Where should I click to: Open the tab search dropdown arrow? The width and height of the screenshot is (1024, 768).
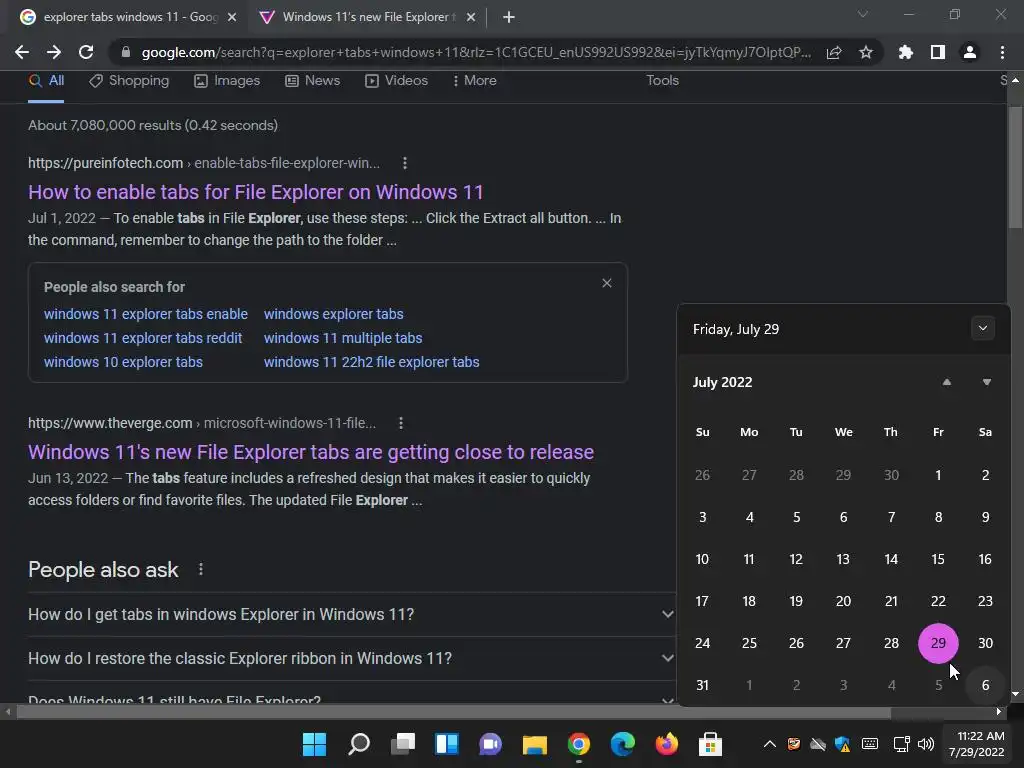click(x=863, y=14)
